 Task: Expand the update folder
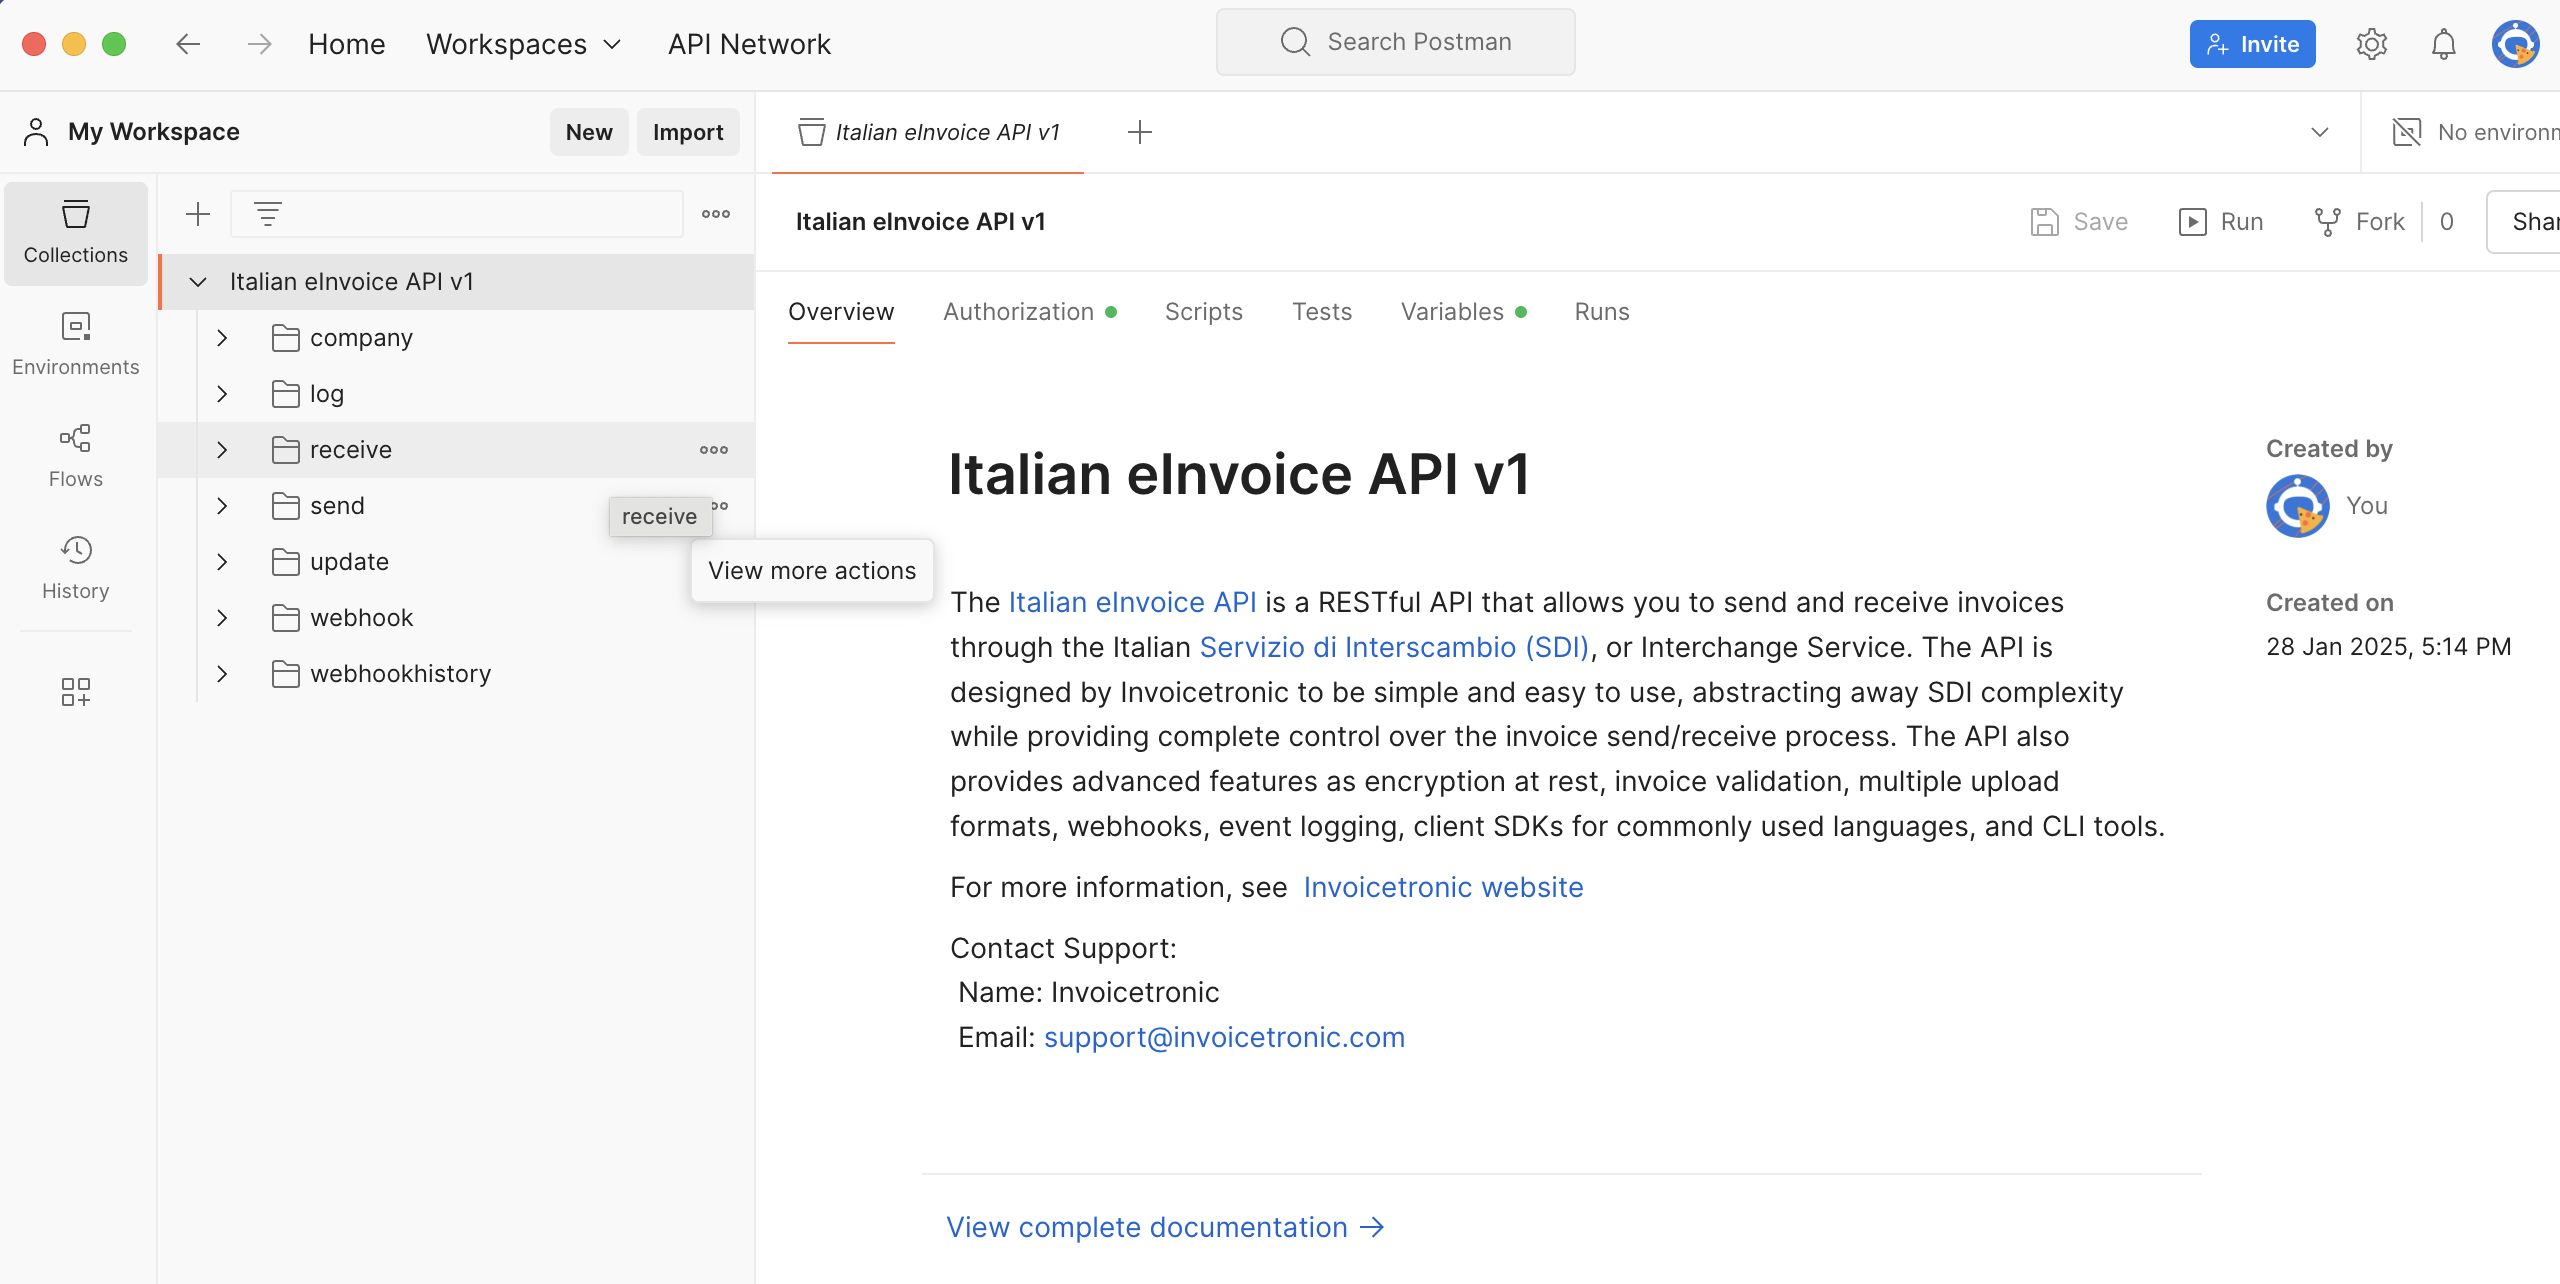click(x=222, y=562)
